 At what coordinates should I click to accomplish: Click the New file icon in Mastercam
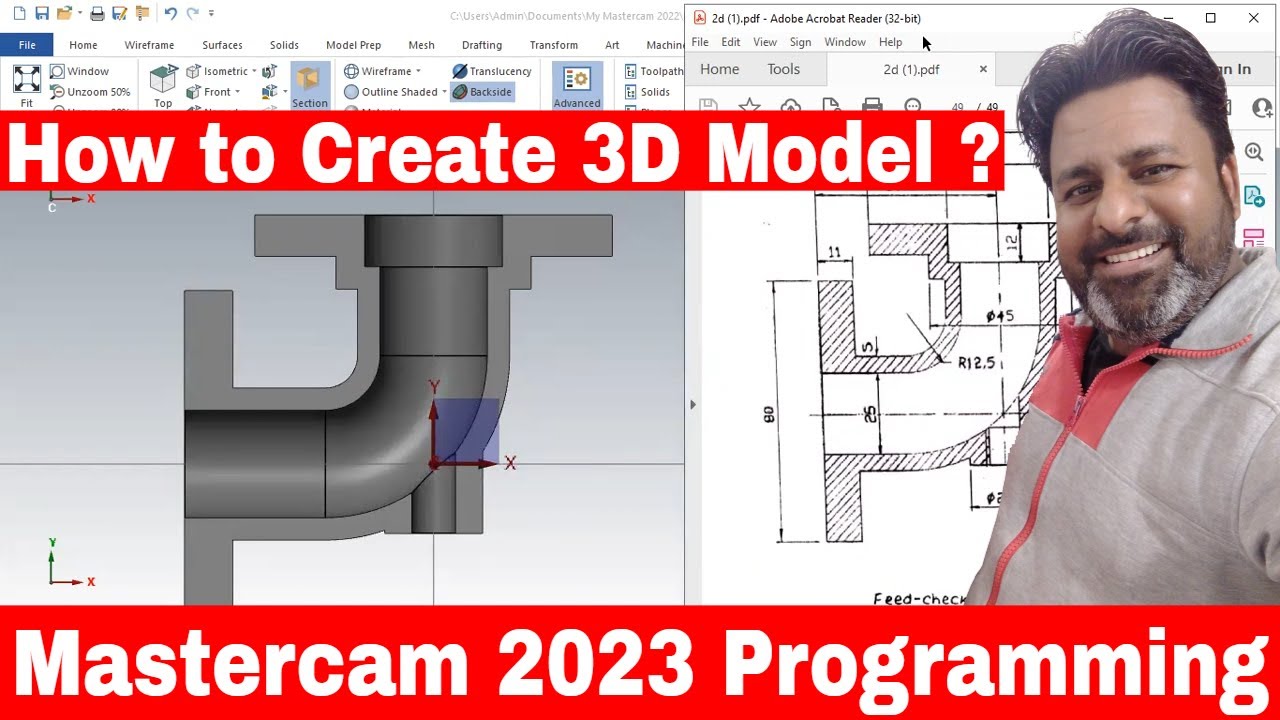click(19, 14)
